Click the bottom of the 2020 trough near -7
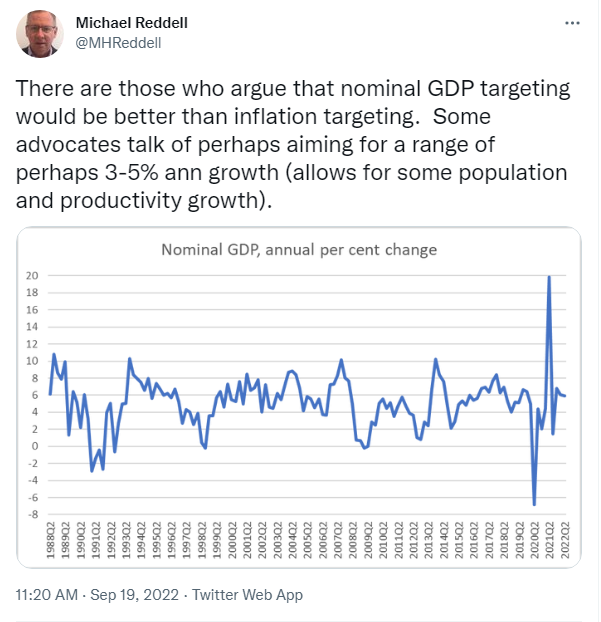This screenshot has height=622, width=601. 535,504
